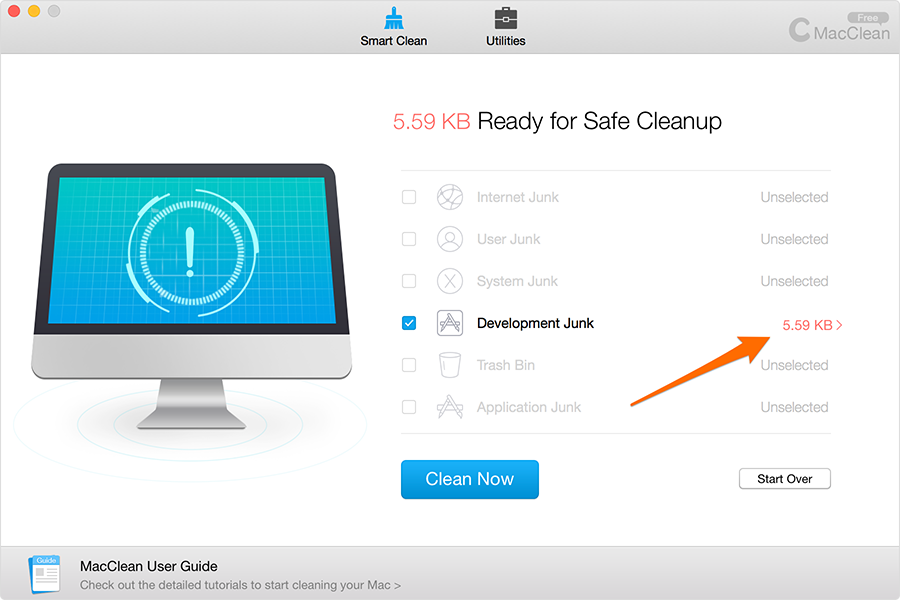900x600 pixels.
Task: Check the System Junk checkbox
Action: 409,281
